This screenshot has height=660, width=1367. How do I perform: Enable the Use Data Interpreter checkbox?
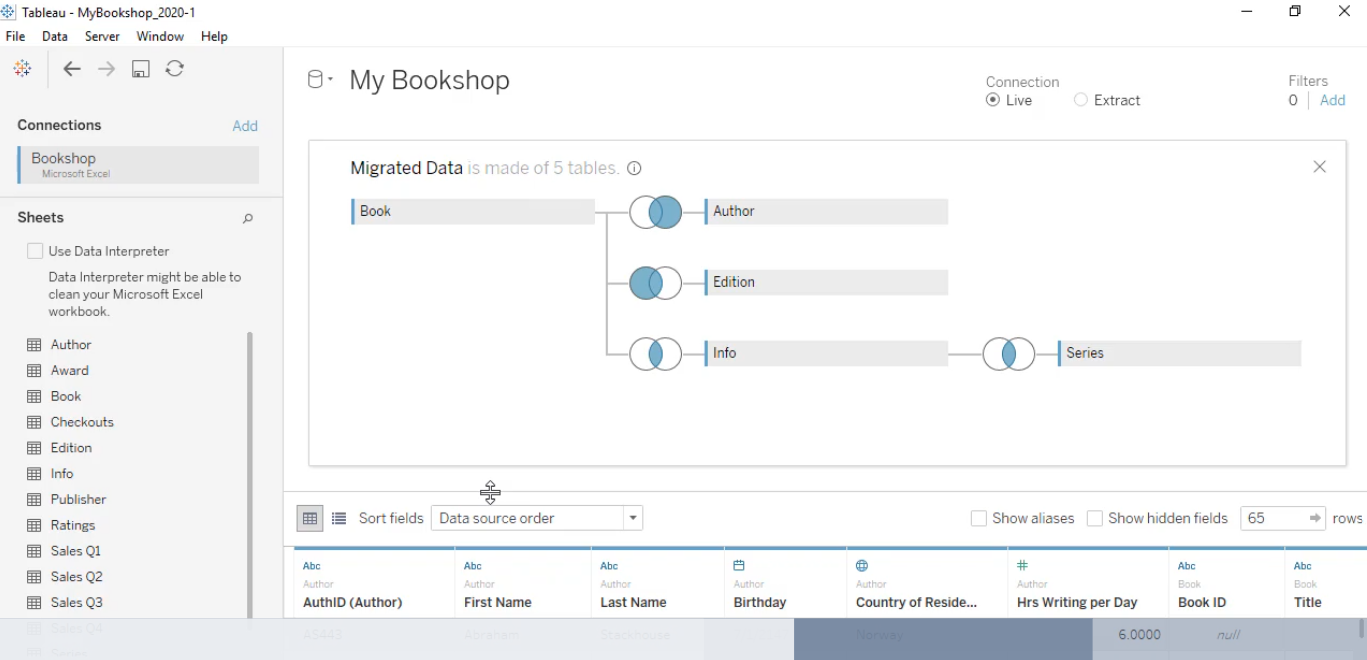35,250
